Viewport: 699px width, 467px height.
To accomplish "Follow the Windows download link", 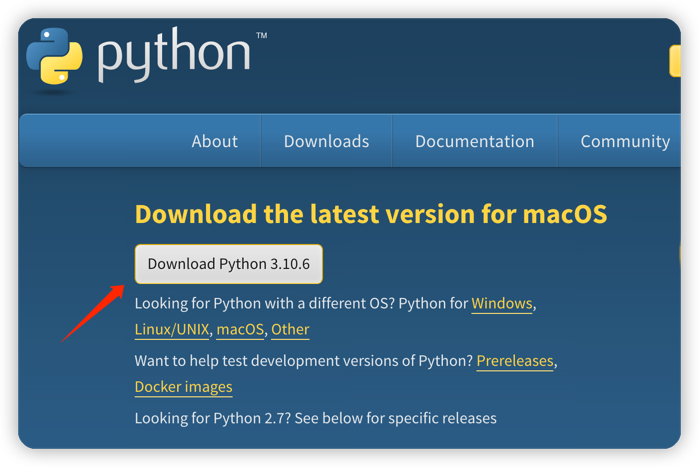I will [501, 303].
